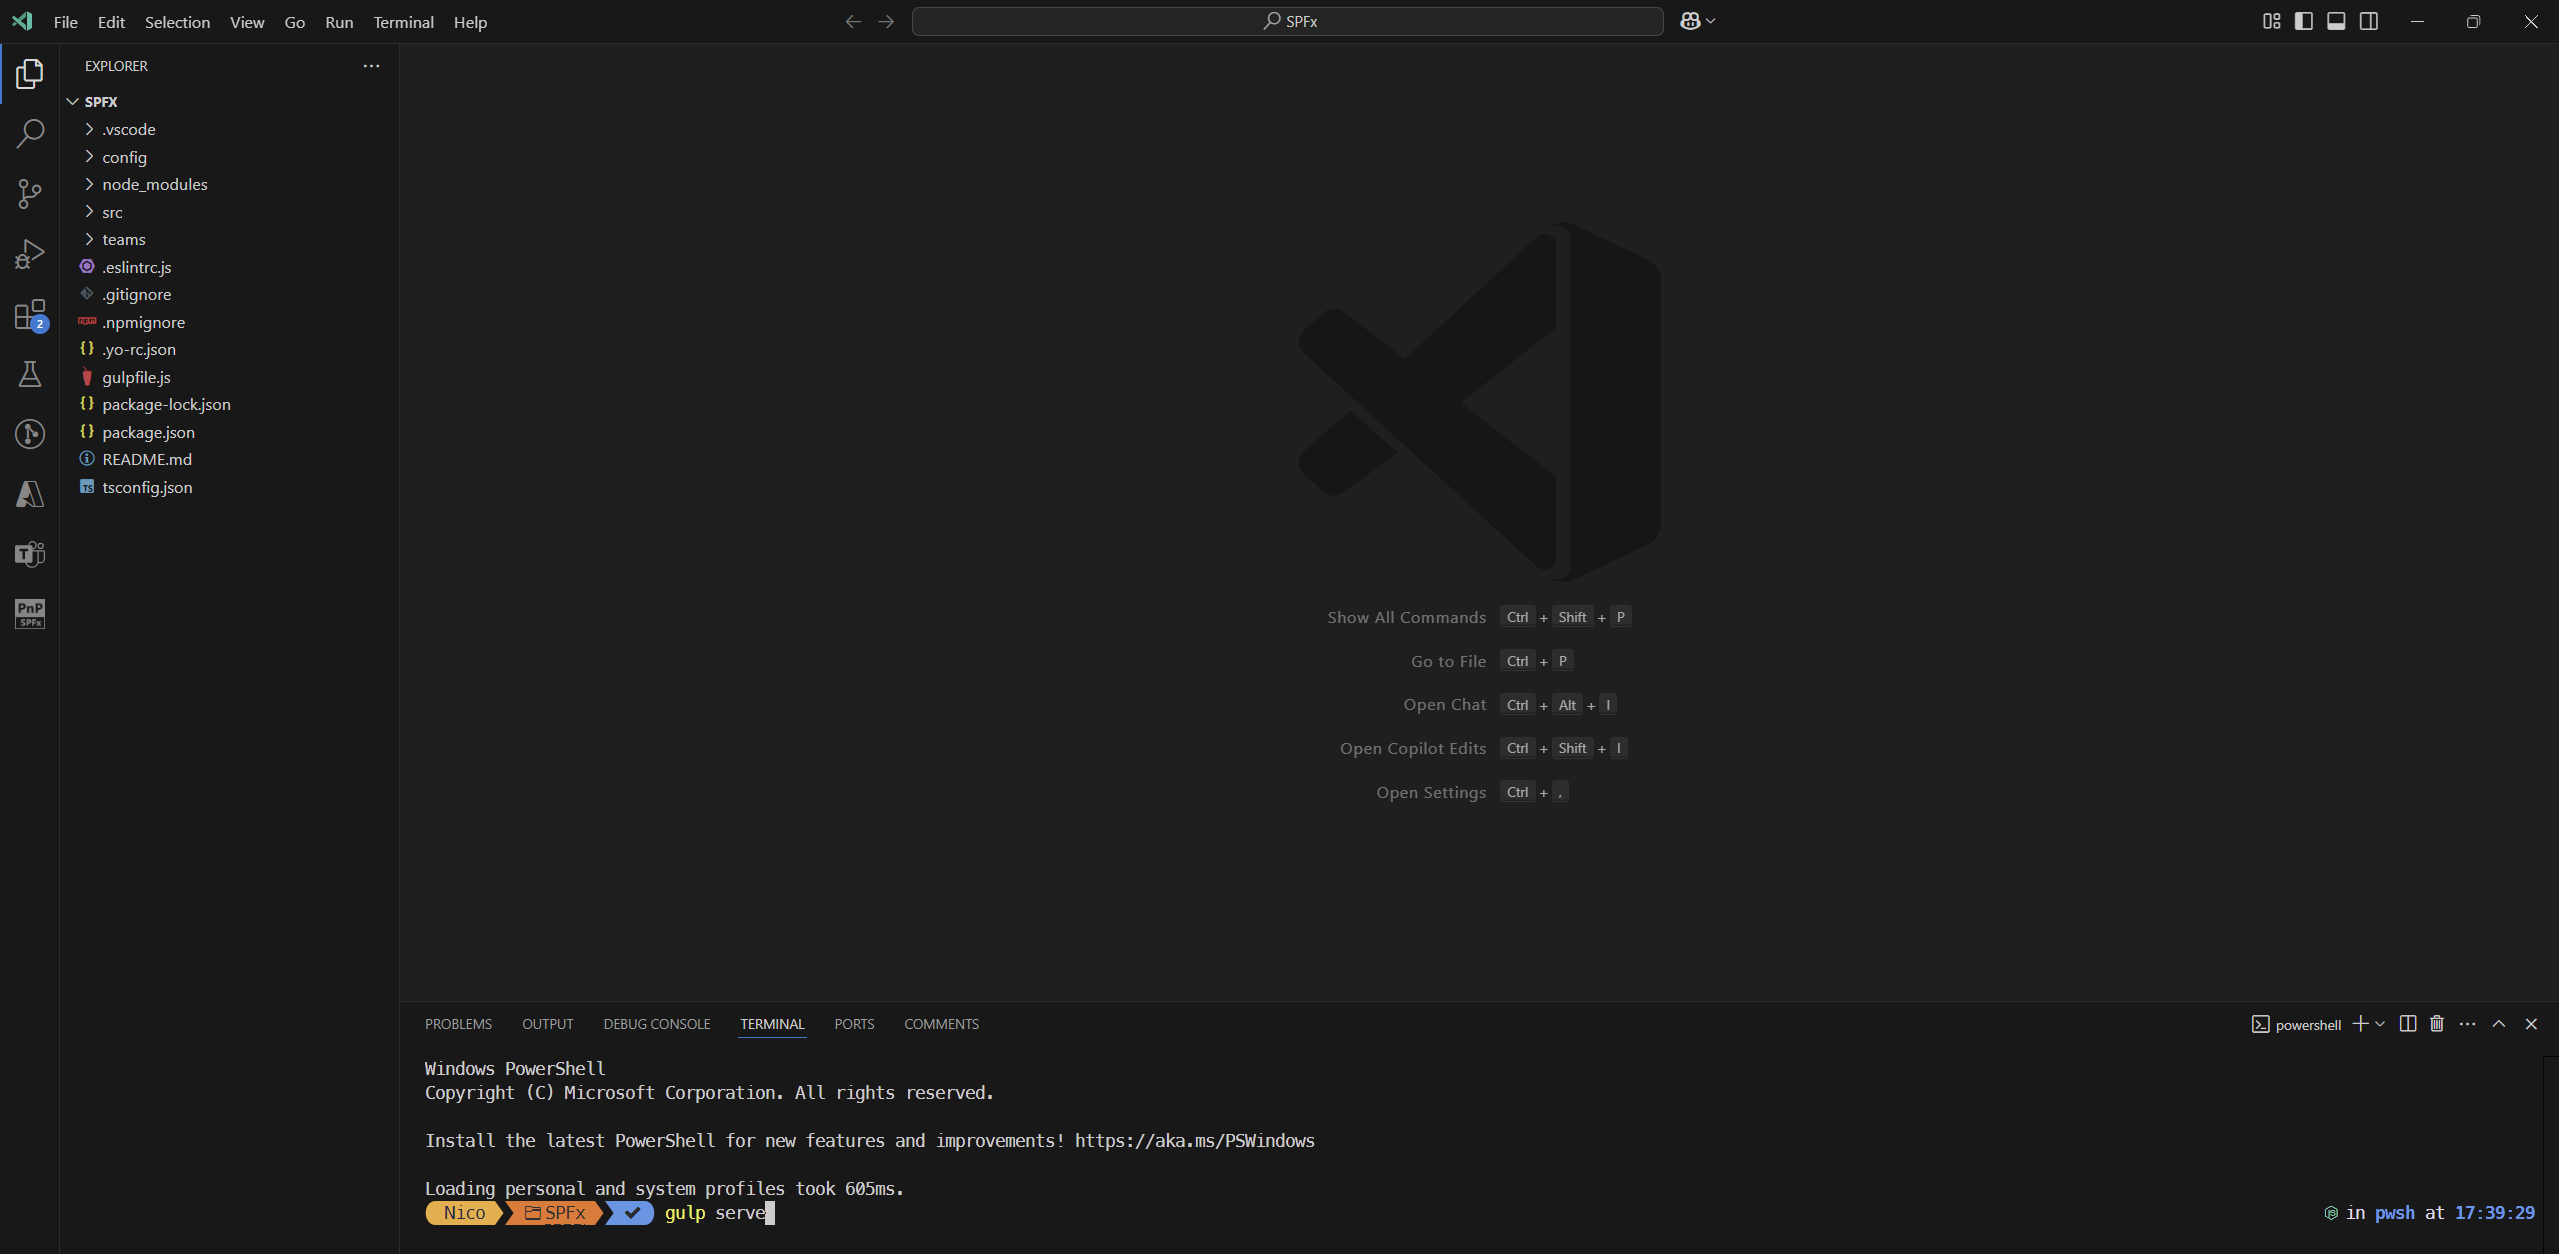The height and width of the screenshot is (1254, 2559).
Task: Open the Search view
Action: (30, 133)
